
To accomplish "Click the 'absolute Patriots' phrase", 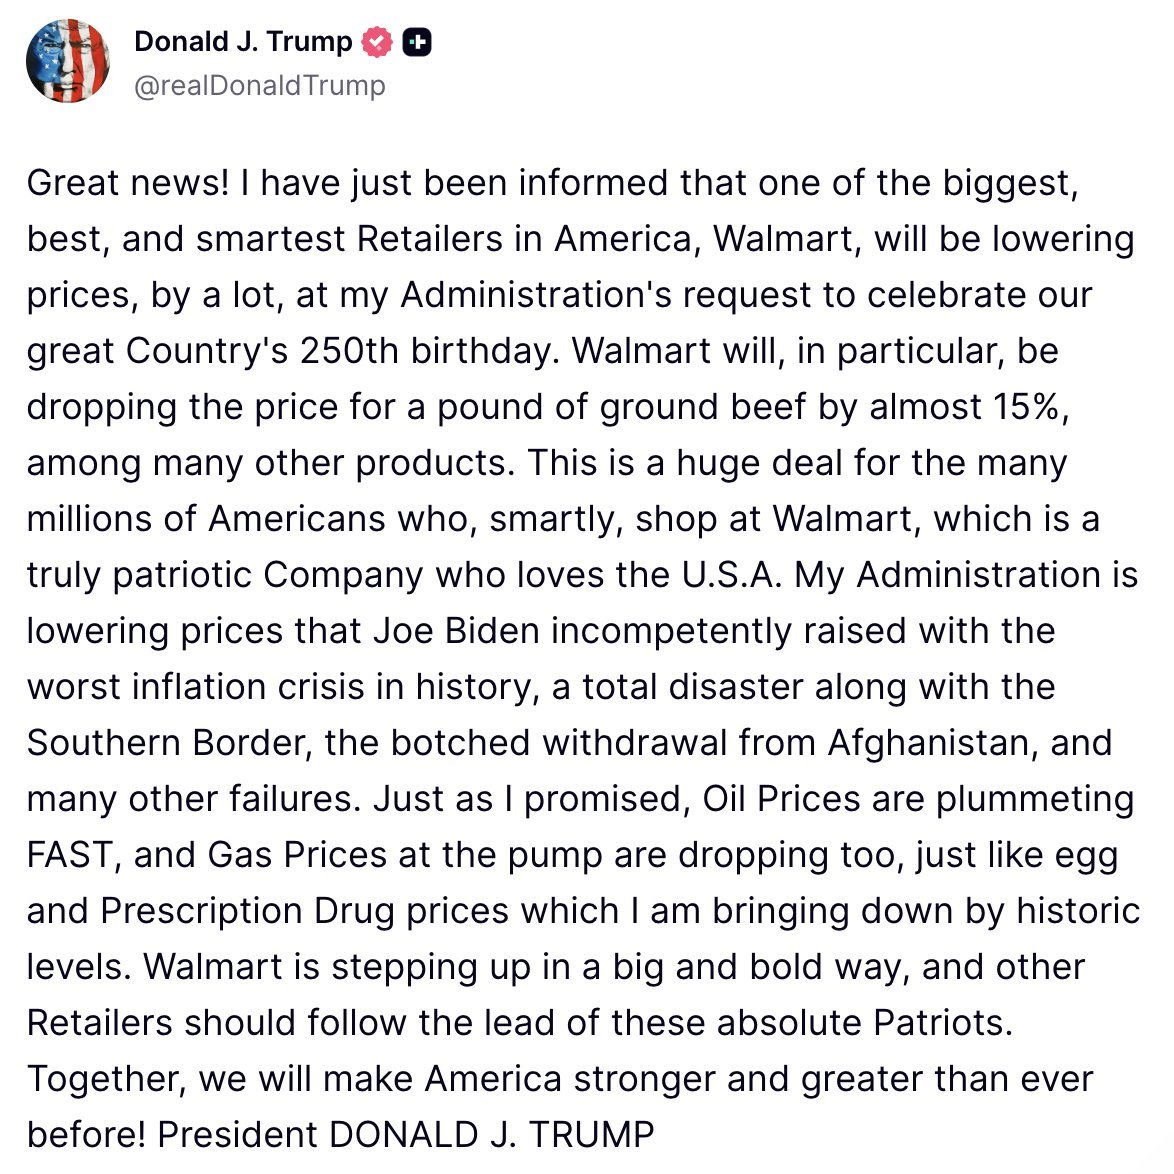I will [865, 1023].
